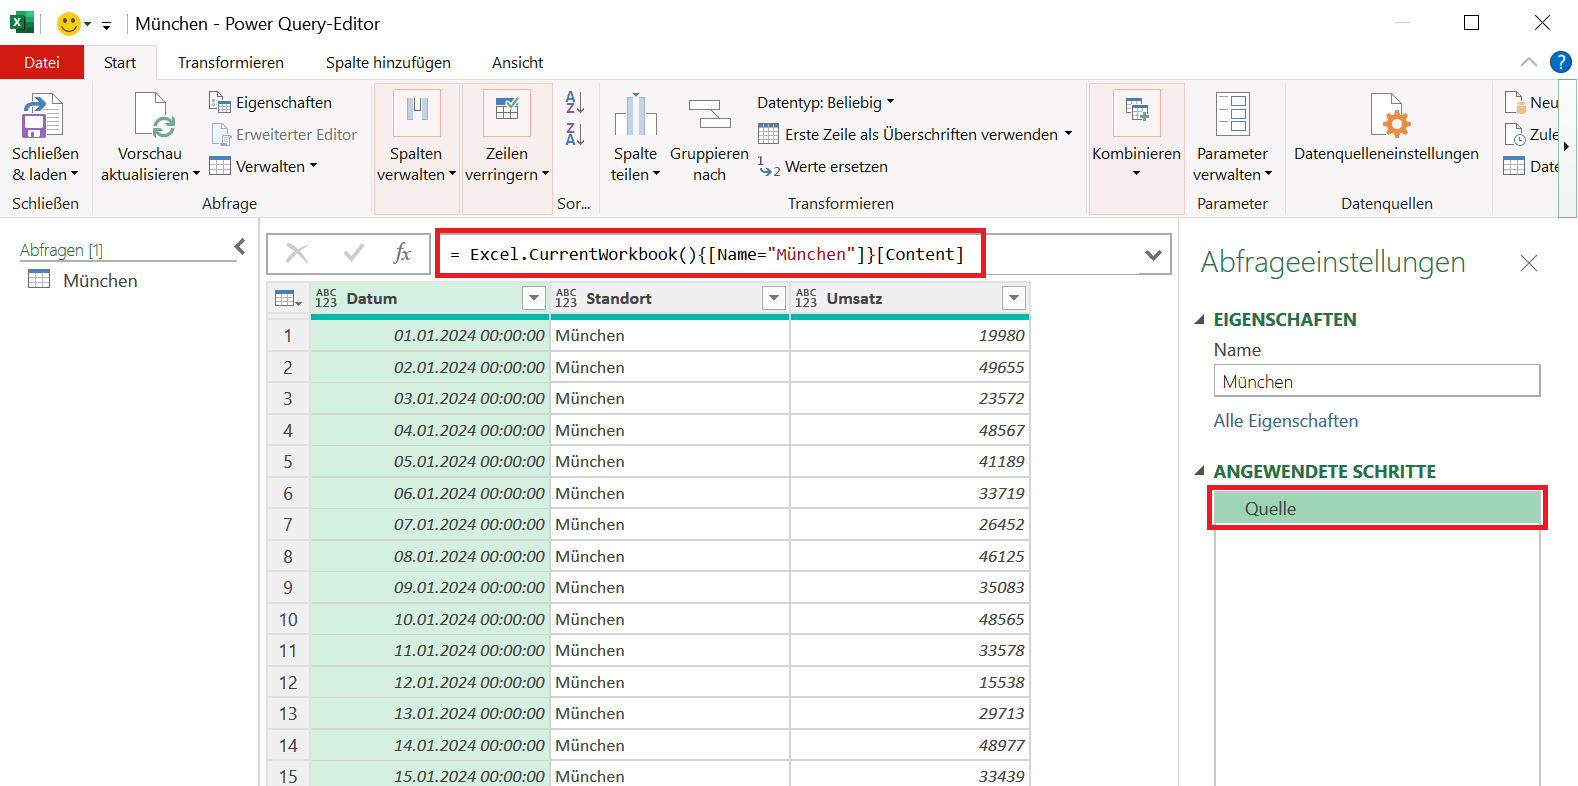Click the Vorschau aktualisieren icon
Viewport: 1578px width, 786px height.
click(x=153, y=116)
